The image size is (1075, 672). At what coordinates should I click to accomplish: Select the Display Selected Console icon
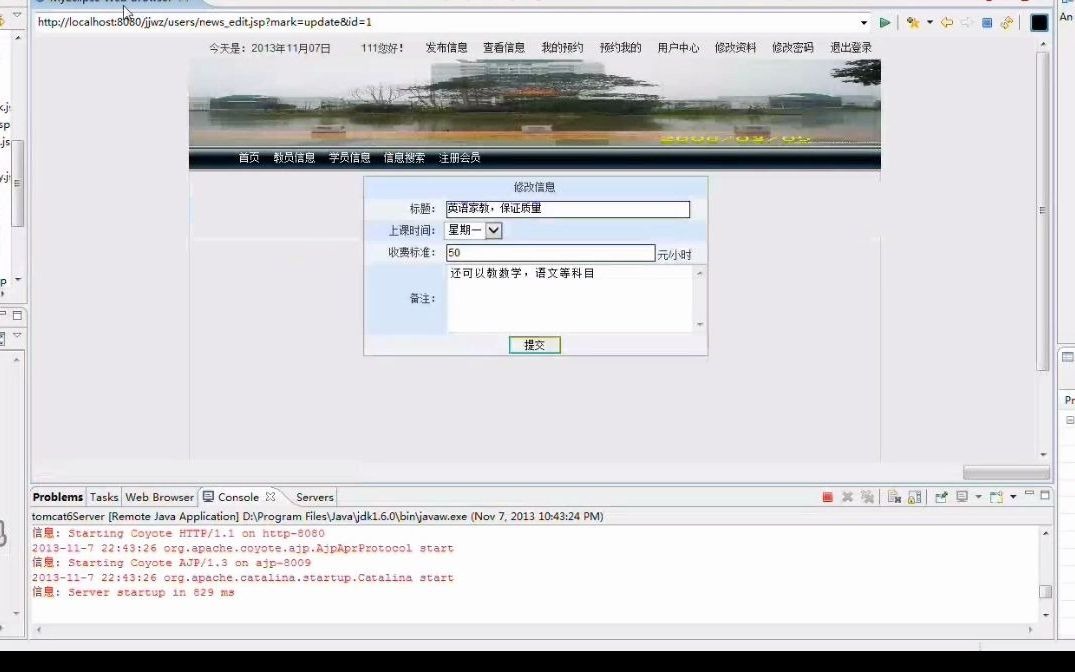tap(962, 496)
